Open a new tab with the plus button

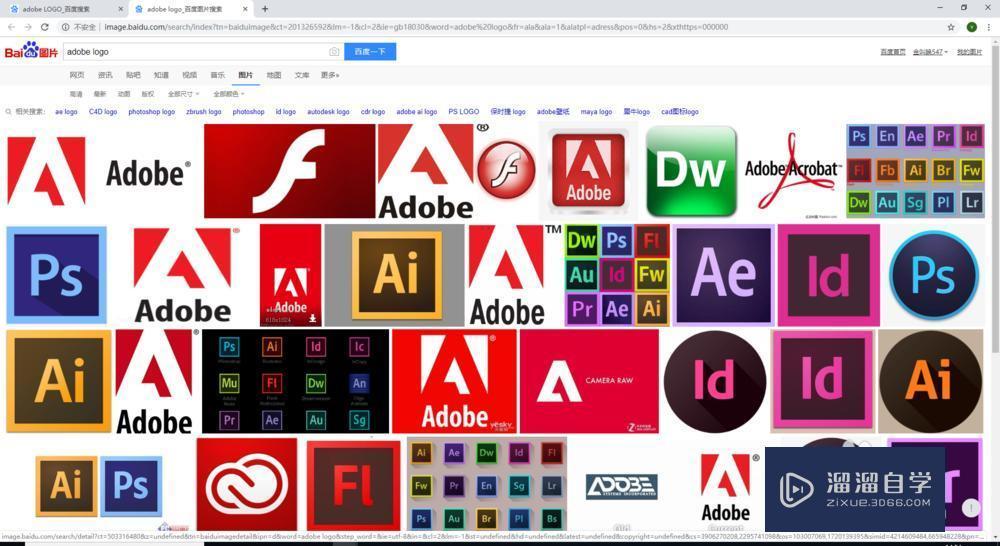(265, 9)
